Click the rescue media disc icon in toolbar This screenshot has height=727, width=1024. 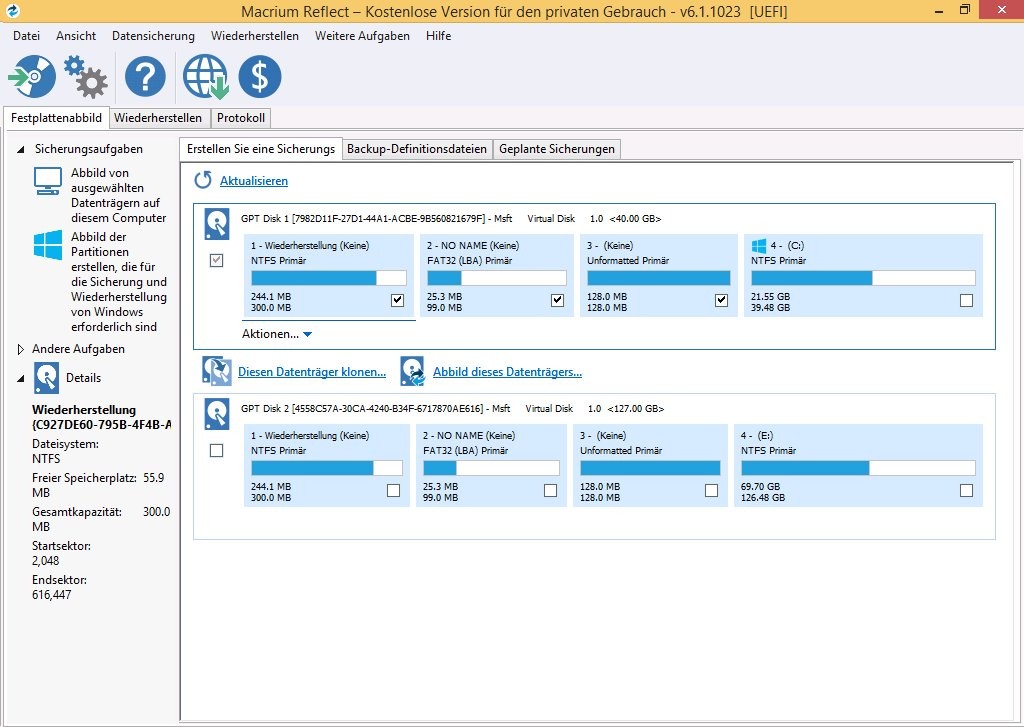(32, 76)
